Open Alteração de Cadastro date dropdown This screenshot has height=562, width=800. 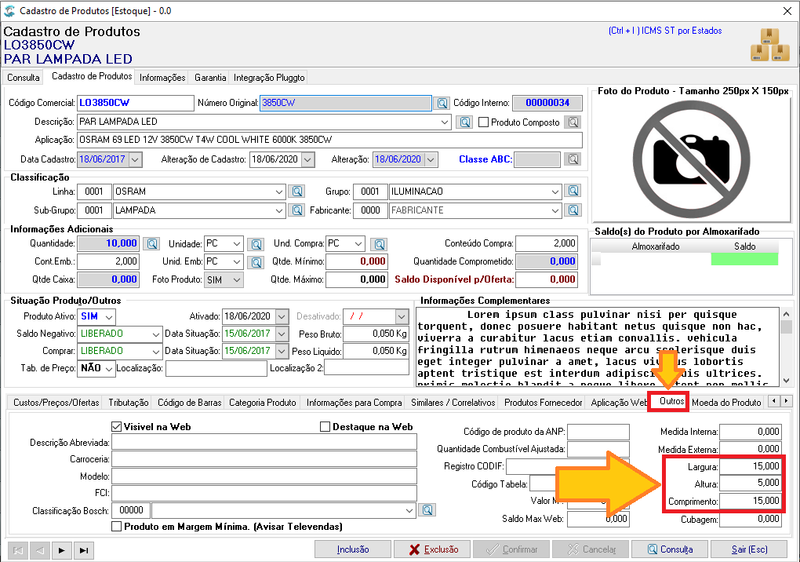tap(308, 160)
